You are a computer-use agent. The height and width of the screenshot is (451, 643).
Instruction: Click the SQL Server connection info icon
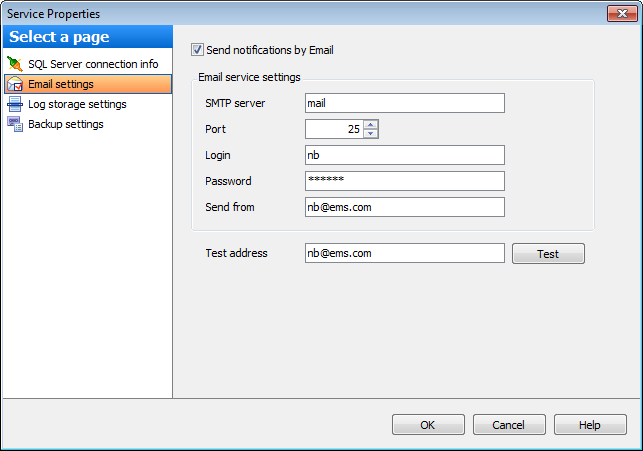tap(15, 64)
